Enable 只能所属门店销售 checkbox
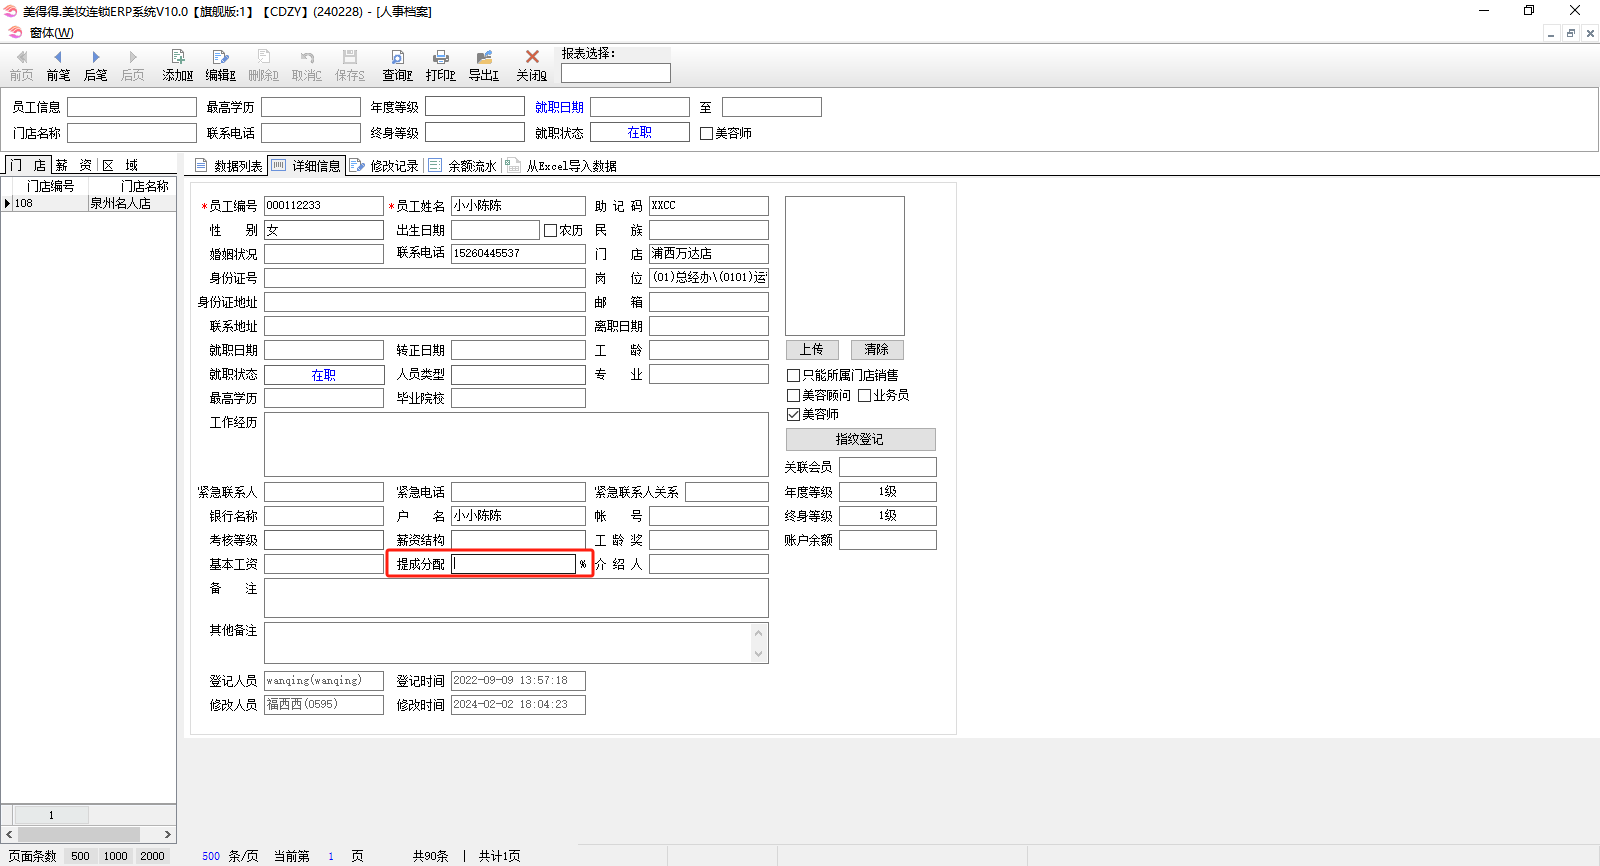This screenshot has height=866, width=1600. click(x=793, y=376)
